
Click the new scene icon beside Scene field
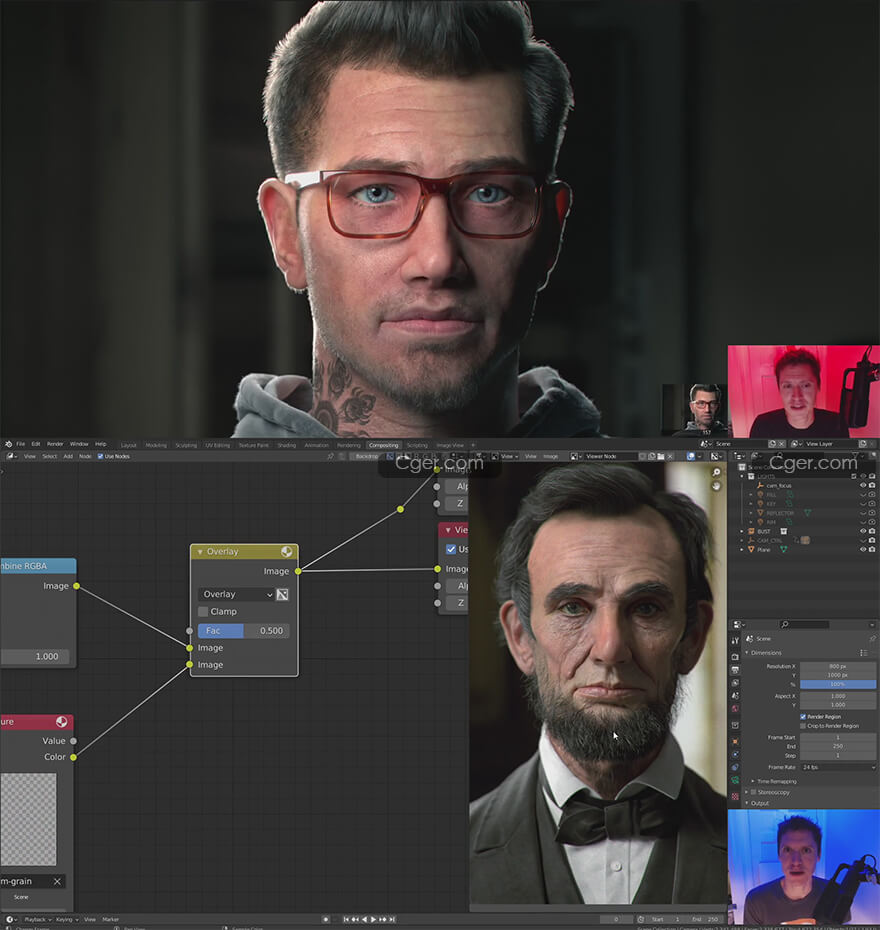(x=772, y=444)
